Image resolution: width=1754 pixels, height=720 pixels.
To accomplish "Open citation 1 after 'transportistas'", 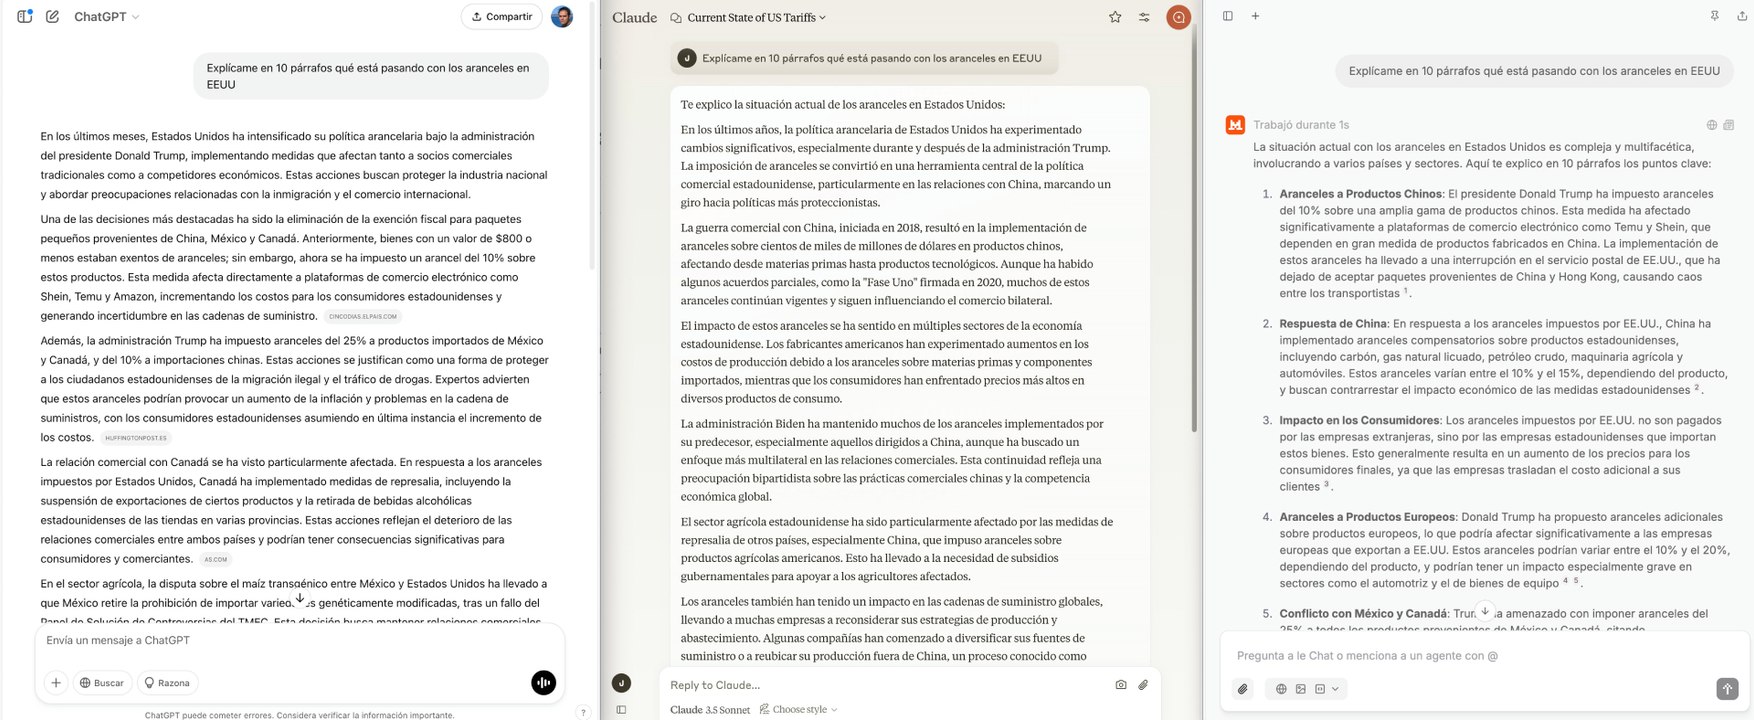I will coord(1406,291).
